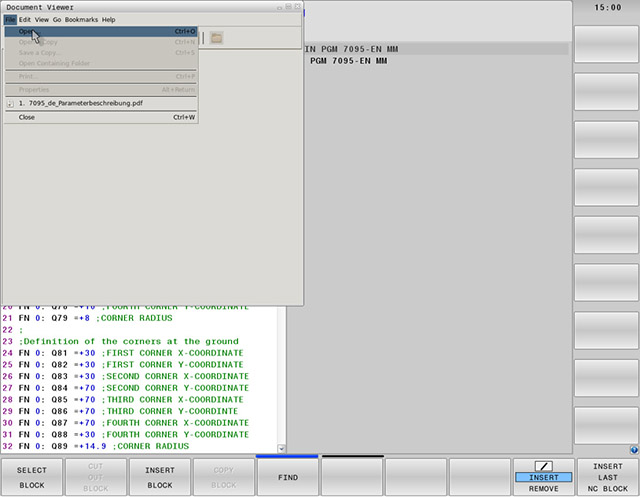The image size is (640, 497).
Task: Toggle the INSERT/REMOVE slash soft key
Action: (543, 477)
